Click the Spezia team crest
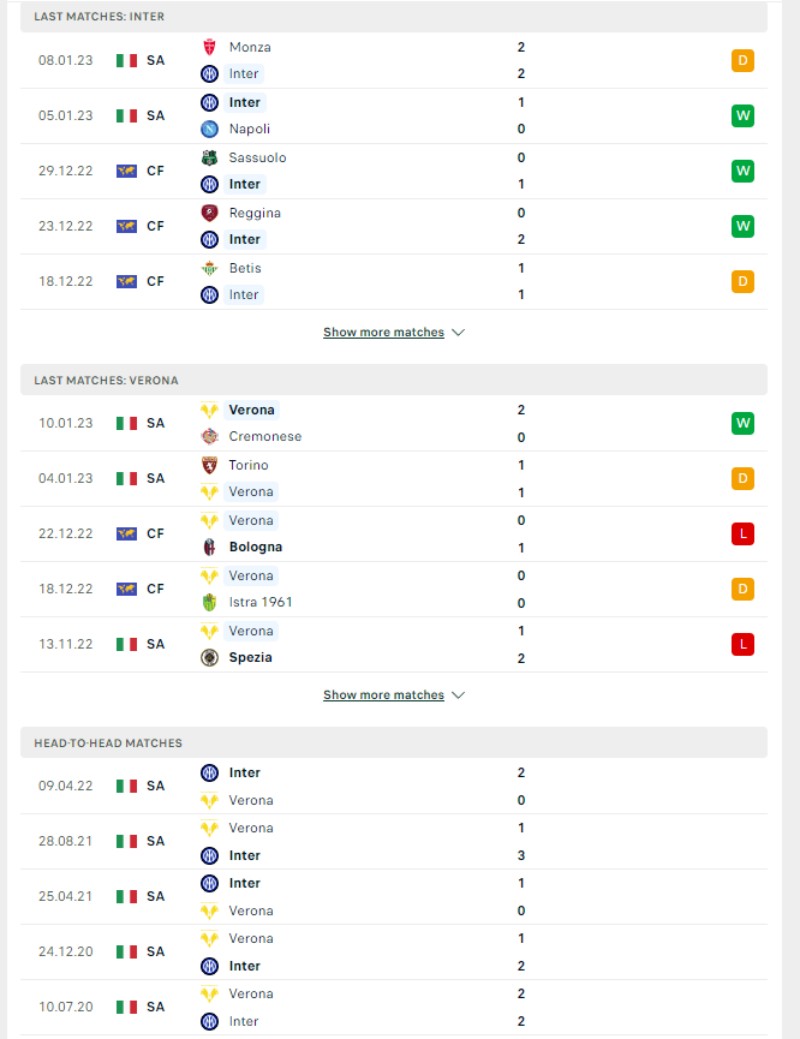Image resolution: width=800 pixels, height=1039 pixels. pos(209,657)
